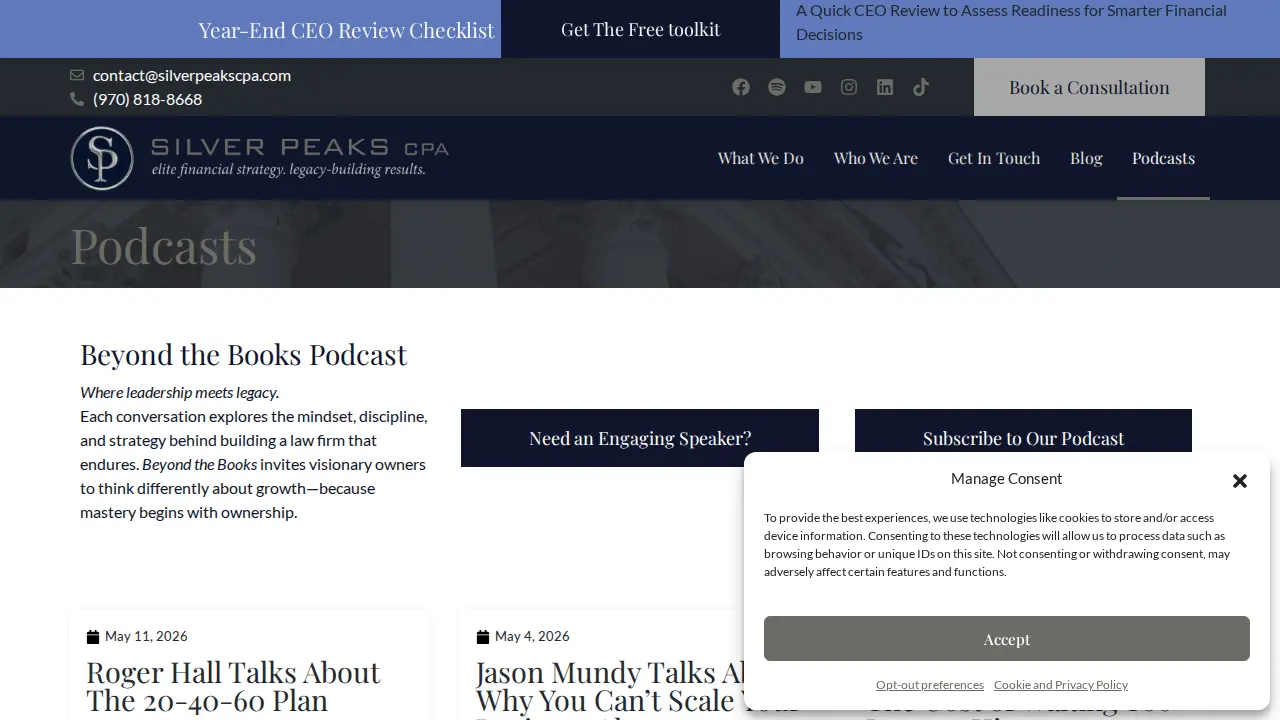Close the Manage Consent dialog
The width and height of the screenshot is (1280, 720).
coord(1240,481)
